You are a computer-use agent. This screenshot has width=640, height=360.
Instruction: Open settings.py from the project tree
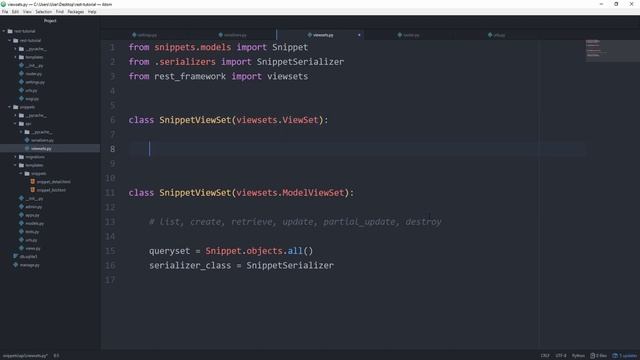[x=35, y=82]
